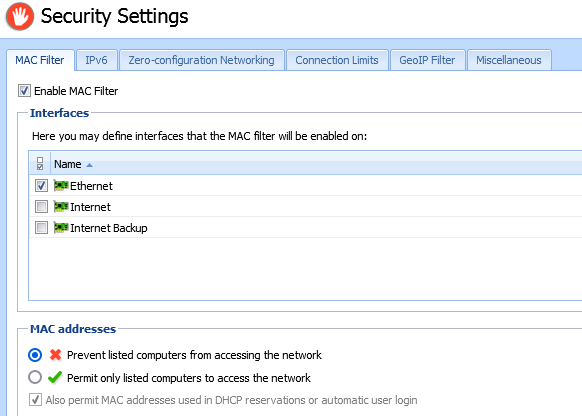Image resolution: width=582 pixels, height=416 pixels.
Task: Uncheck Enable MAC Filter
Action: 24,91
